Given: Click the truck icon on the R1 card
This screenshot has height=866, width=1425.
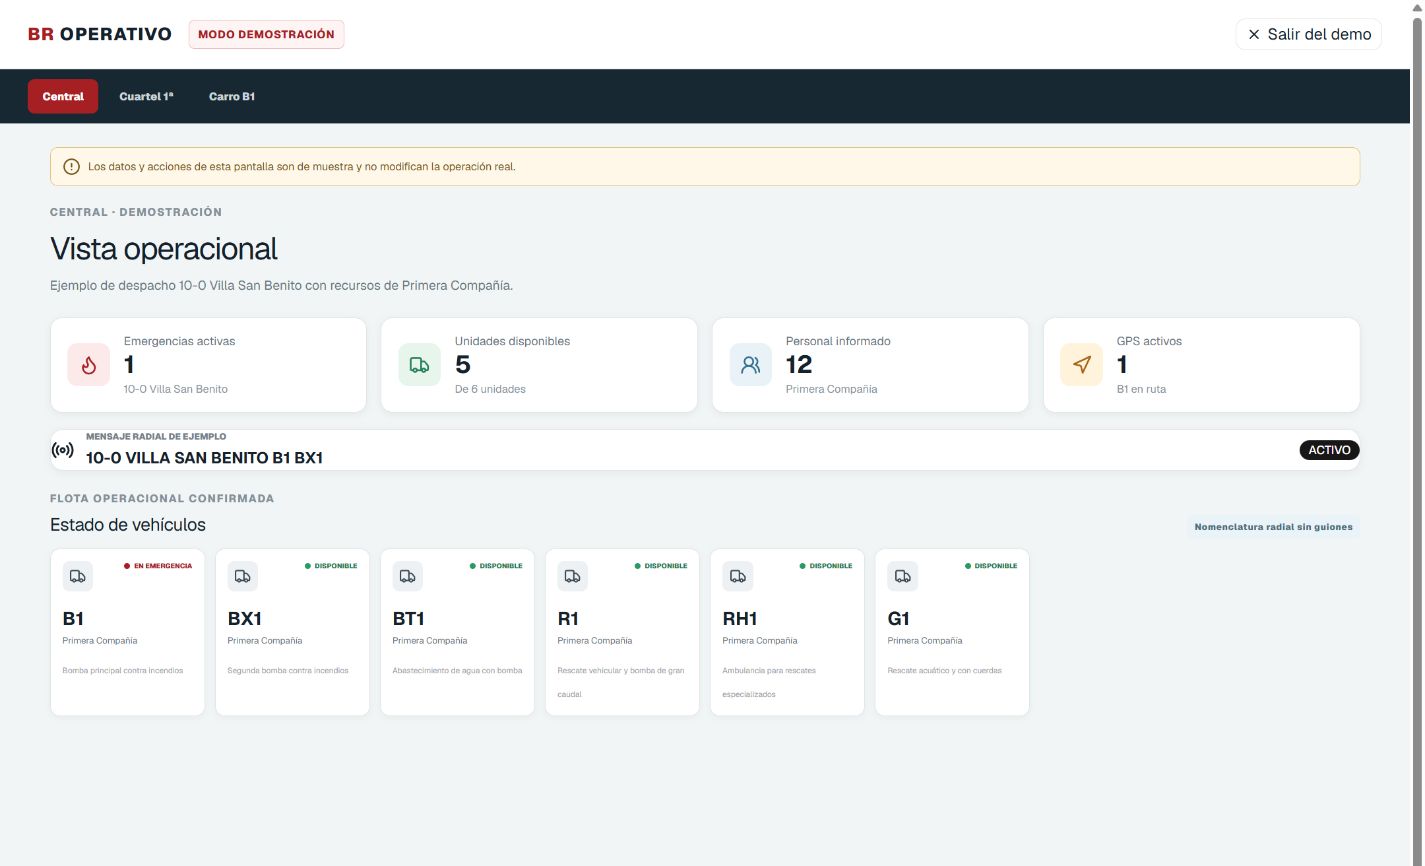Looking at the screenshot, I should 573,576.
